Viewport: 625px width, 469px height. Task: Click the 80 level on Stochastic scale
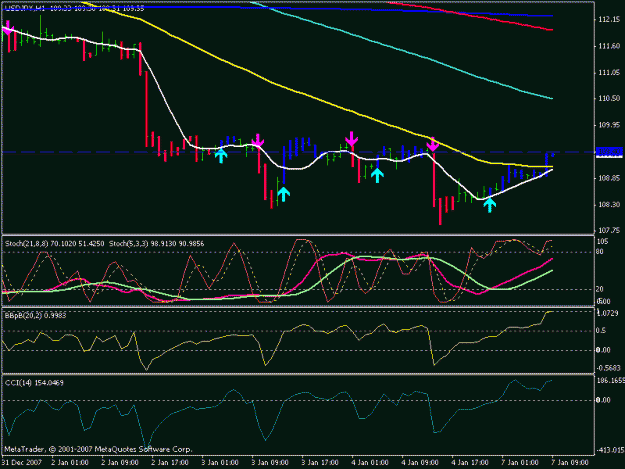600,252
